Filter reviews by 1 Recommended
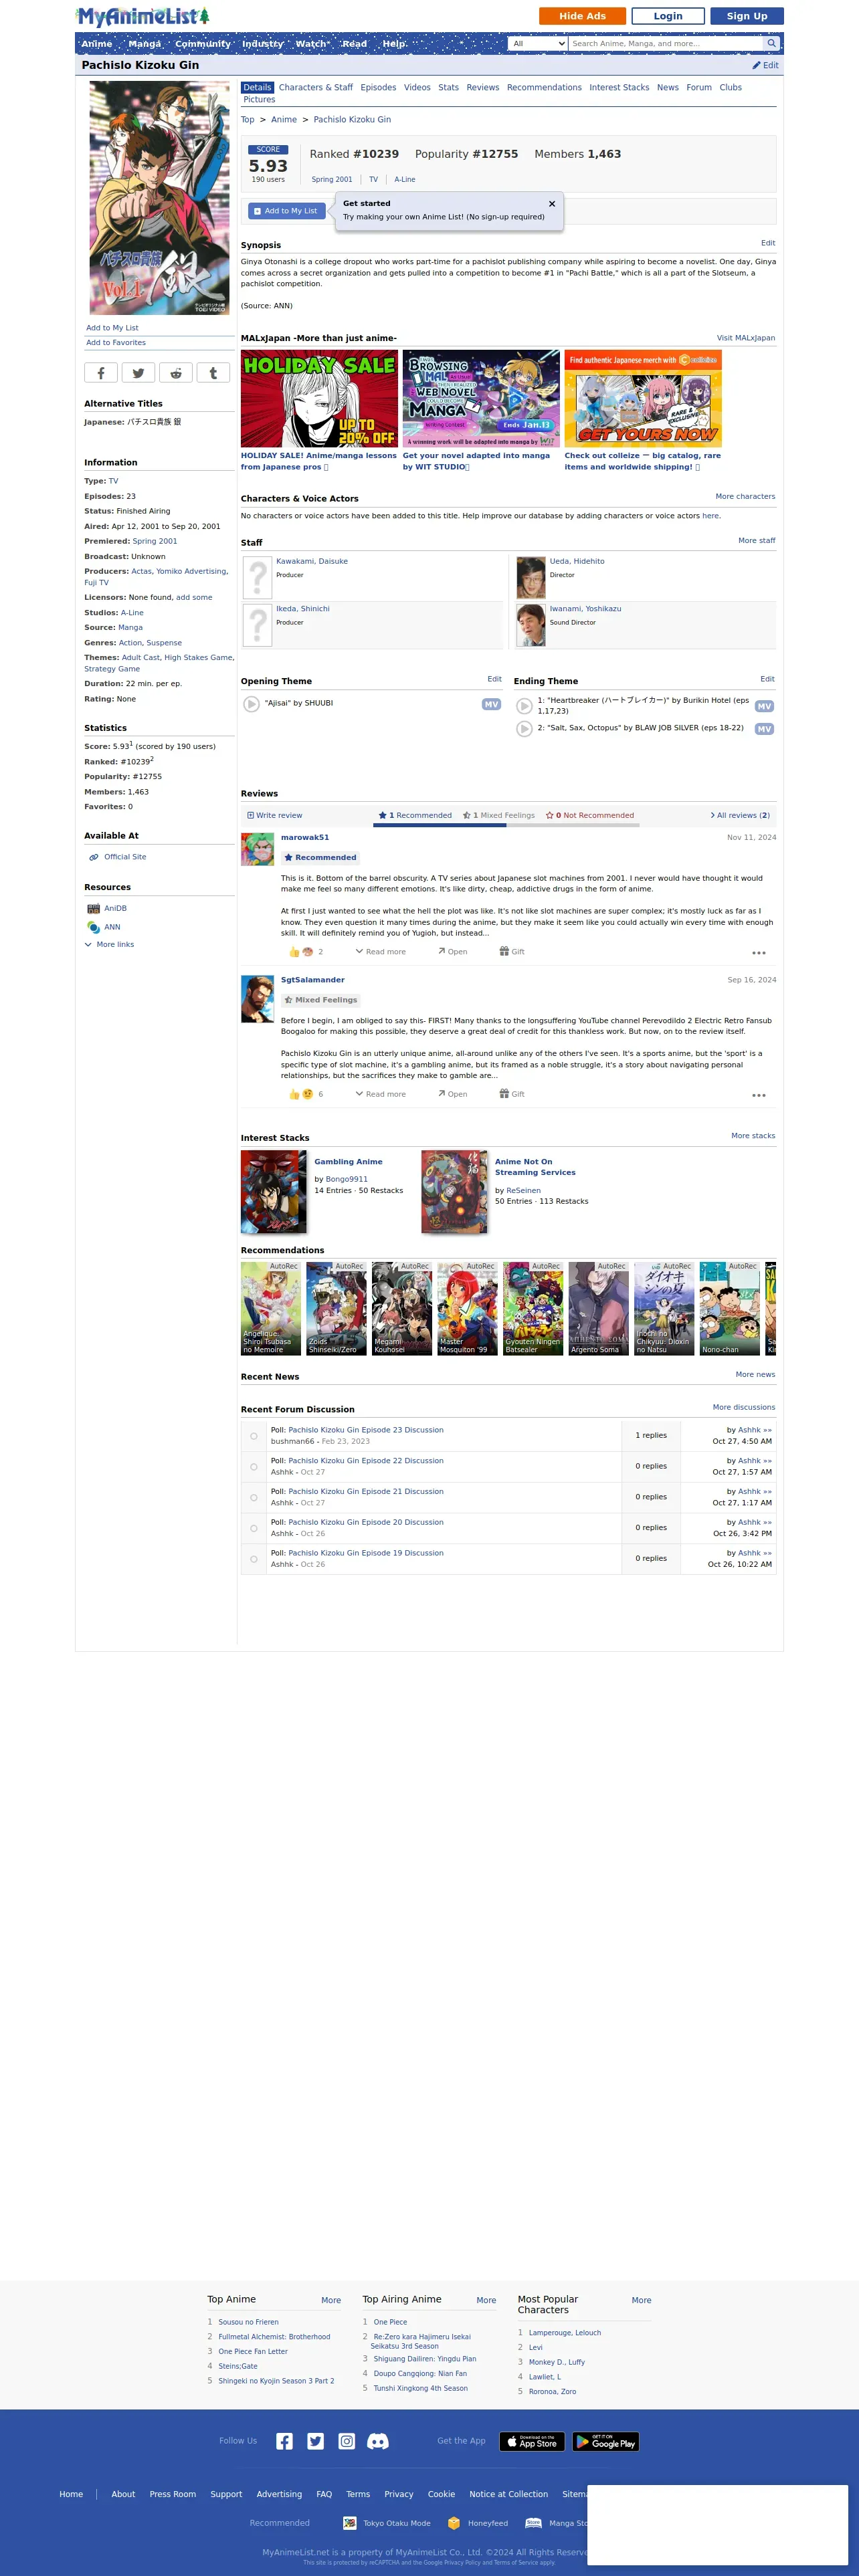This screenshot has height=2576, width=859. pyautogui.click(x=415, y=816)
